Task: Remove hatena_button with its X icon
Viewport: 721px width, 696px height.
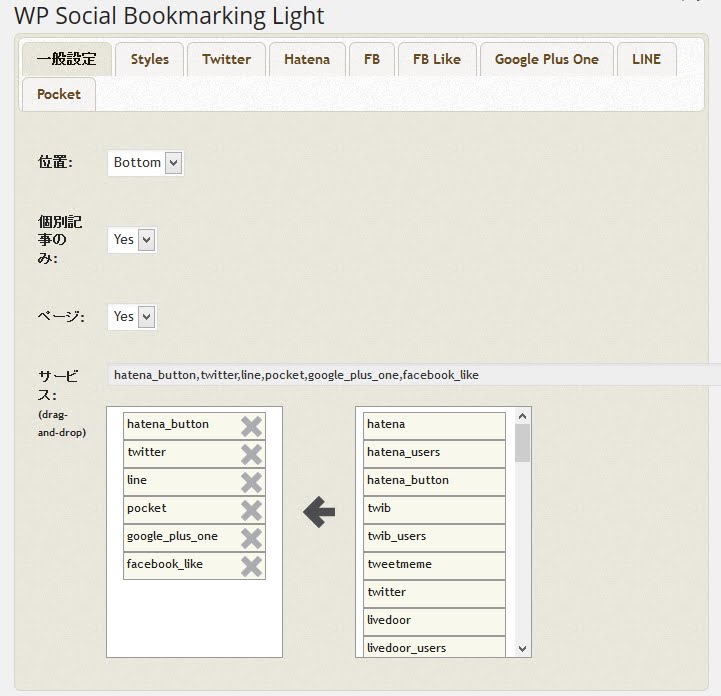Action: (x=251, y=426)
